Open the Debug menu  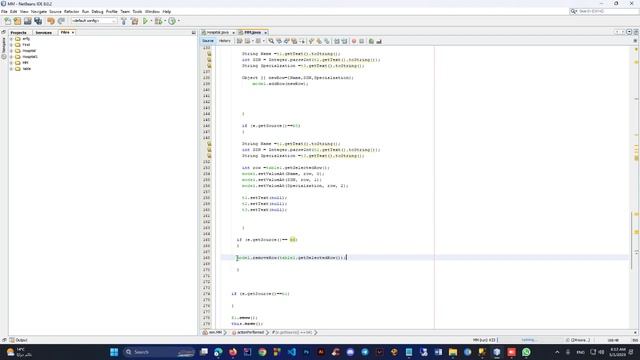[97, 11]
